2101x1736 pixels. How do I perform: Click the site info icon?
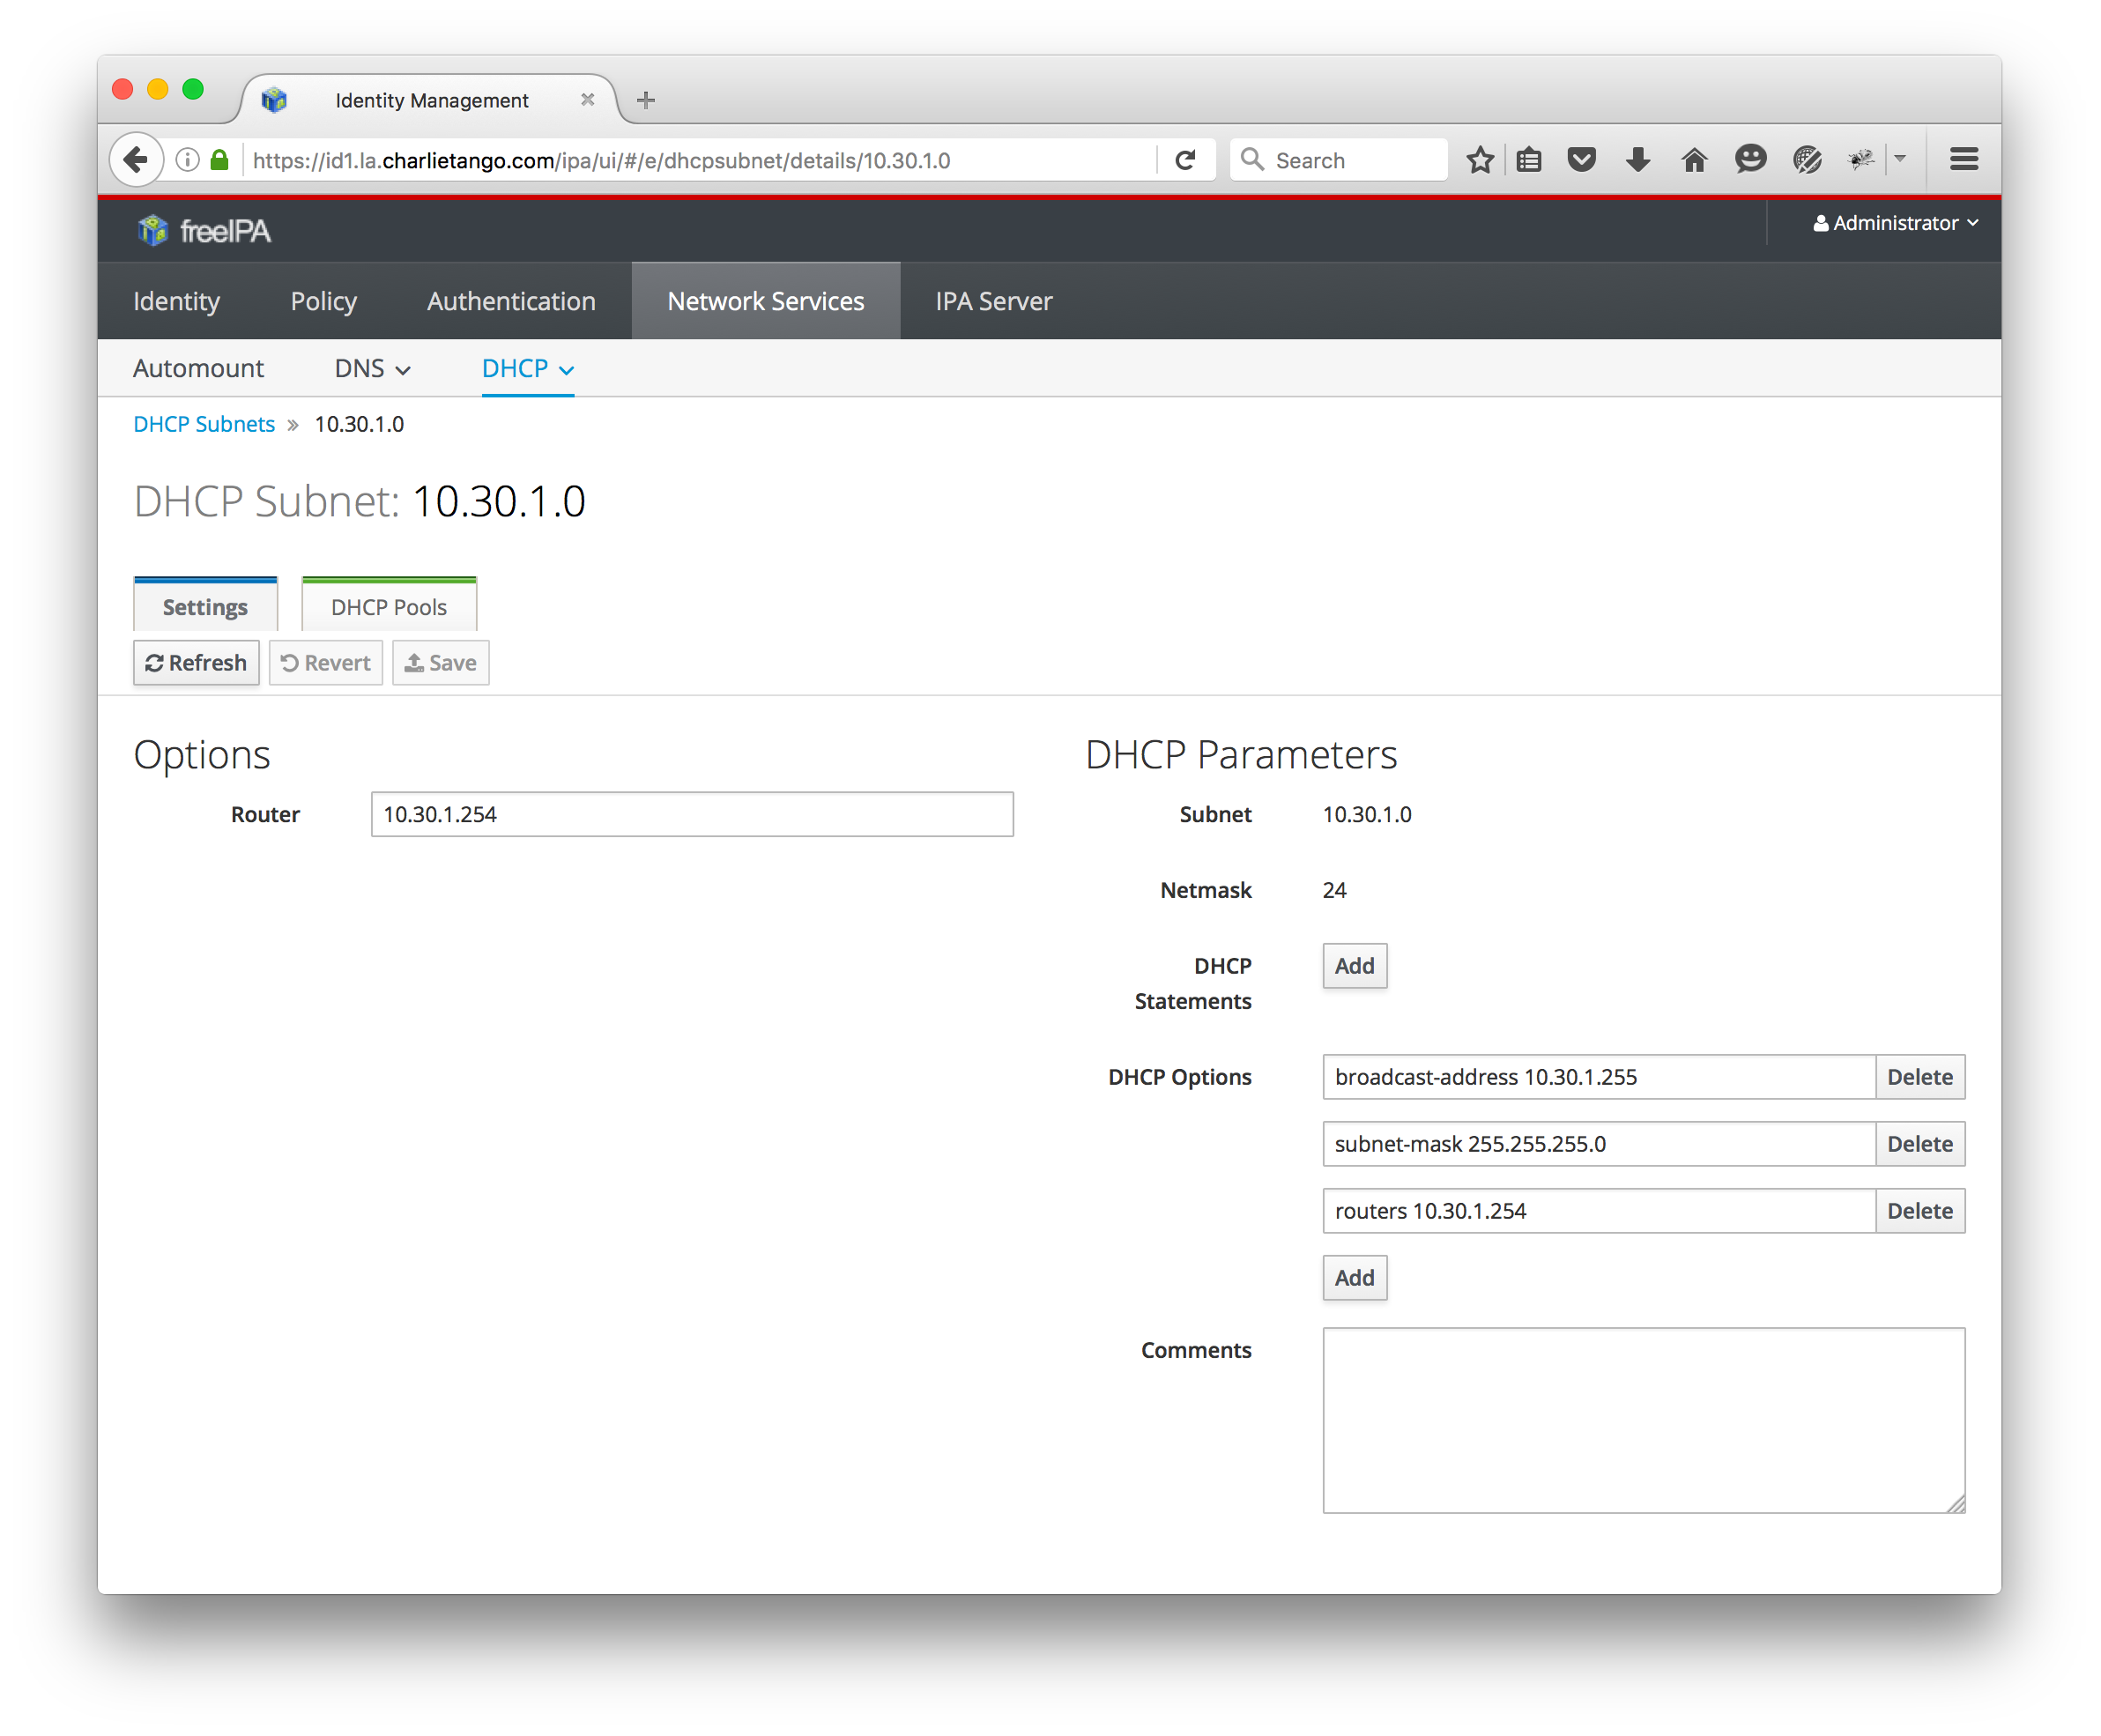pos(187,160)
